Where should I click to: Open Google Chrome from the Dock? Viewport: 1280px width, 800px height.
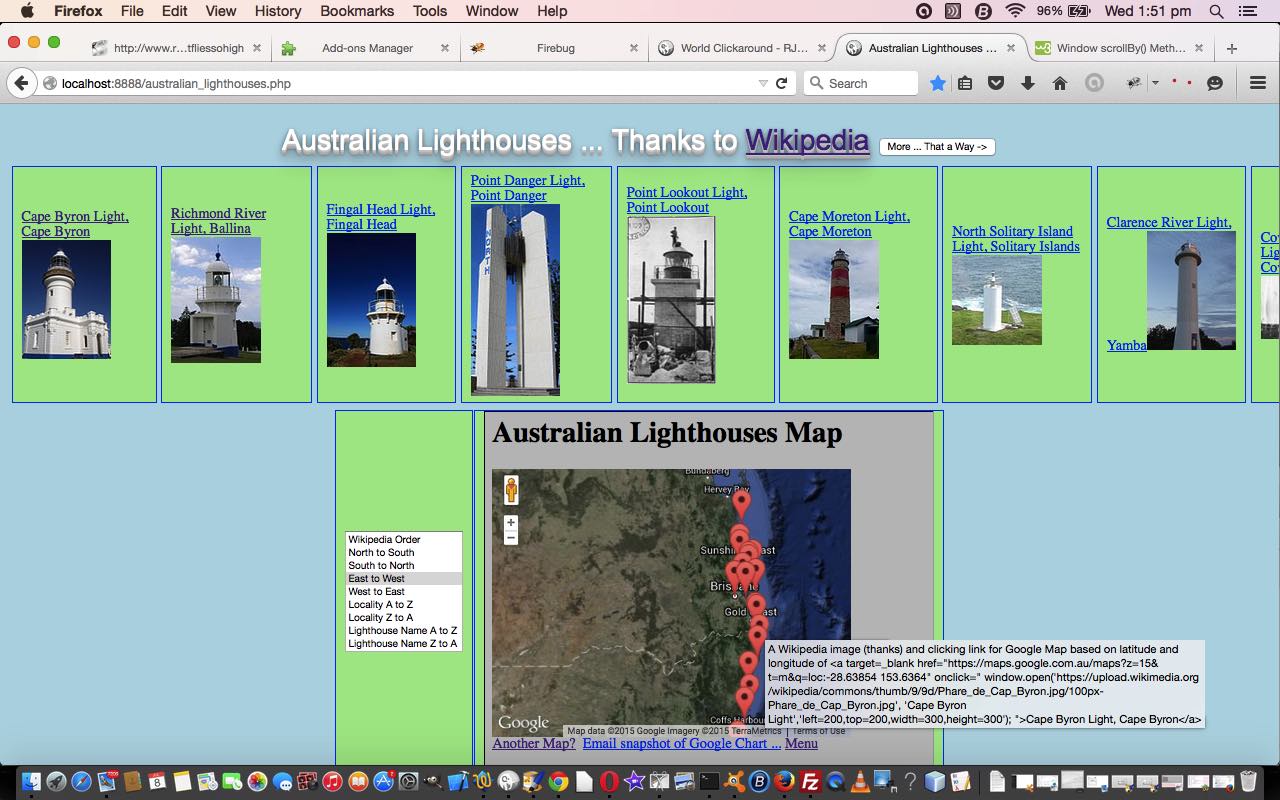[x=559, y=781]
